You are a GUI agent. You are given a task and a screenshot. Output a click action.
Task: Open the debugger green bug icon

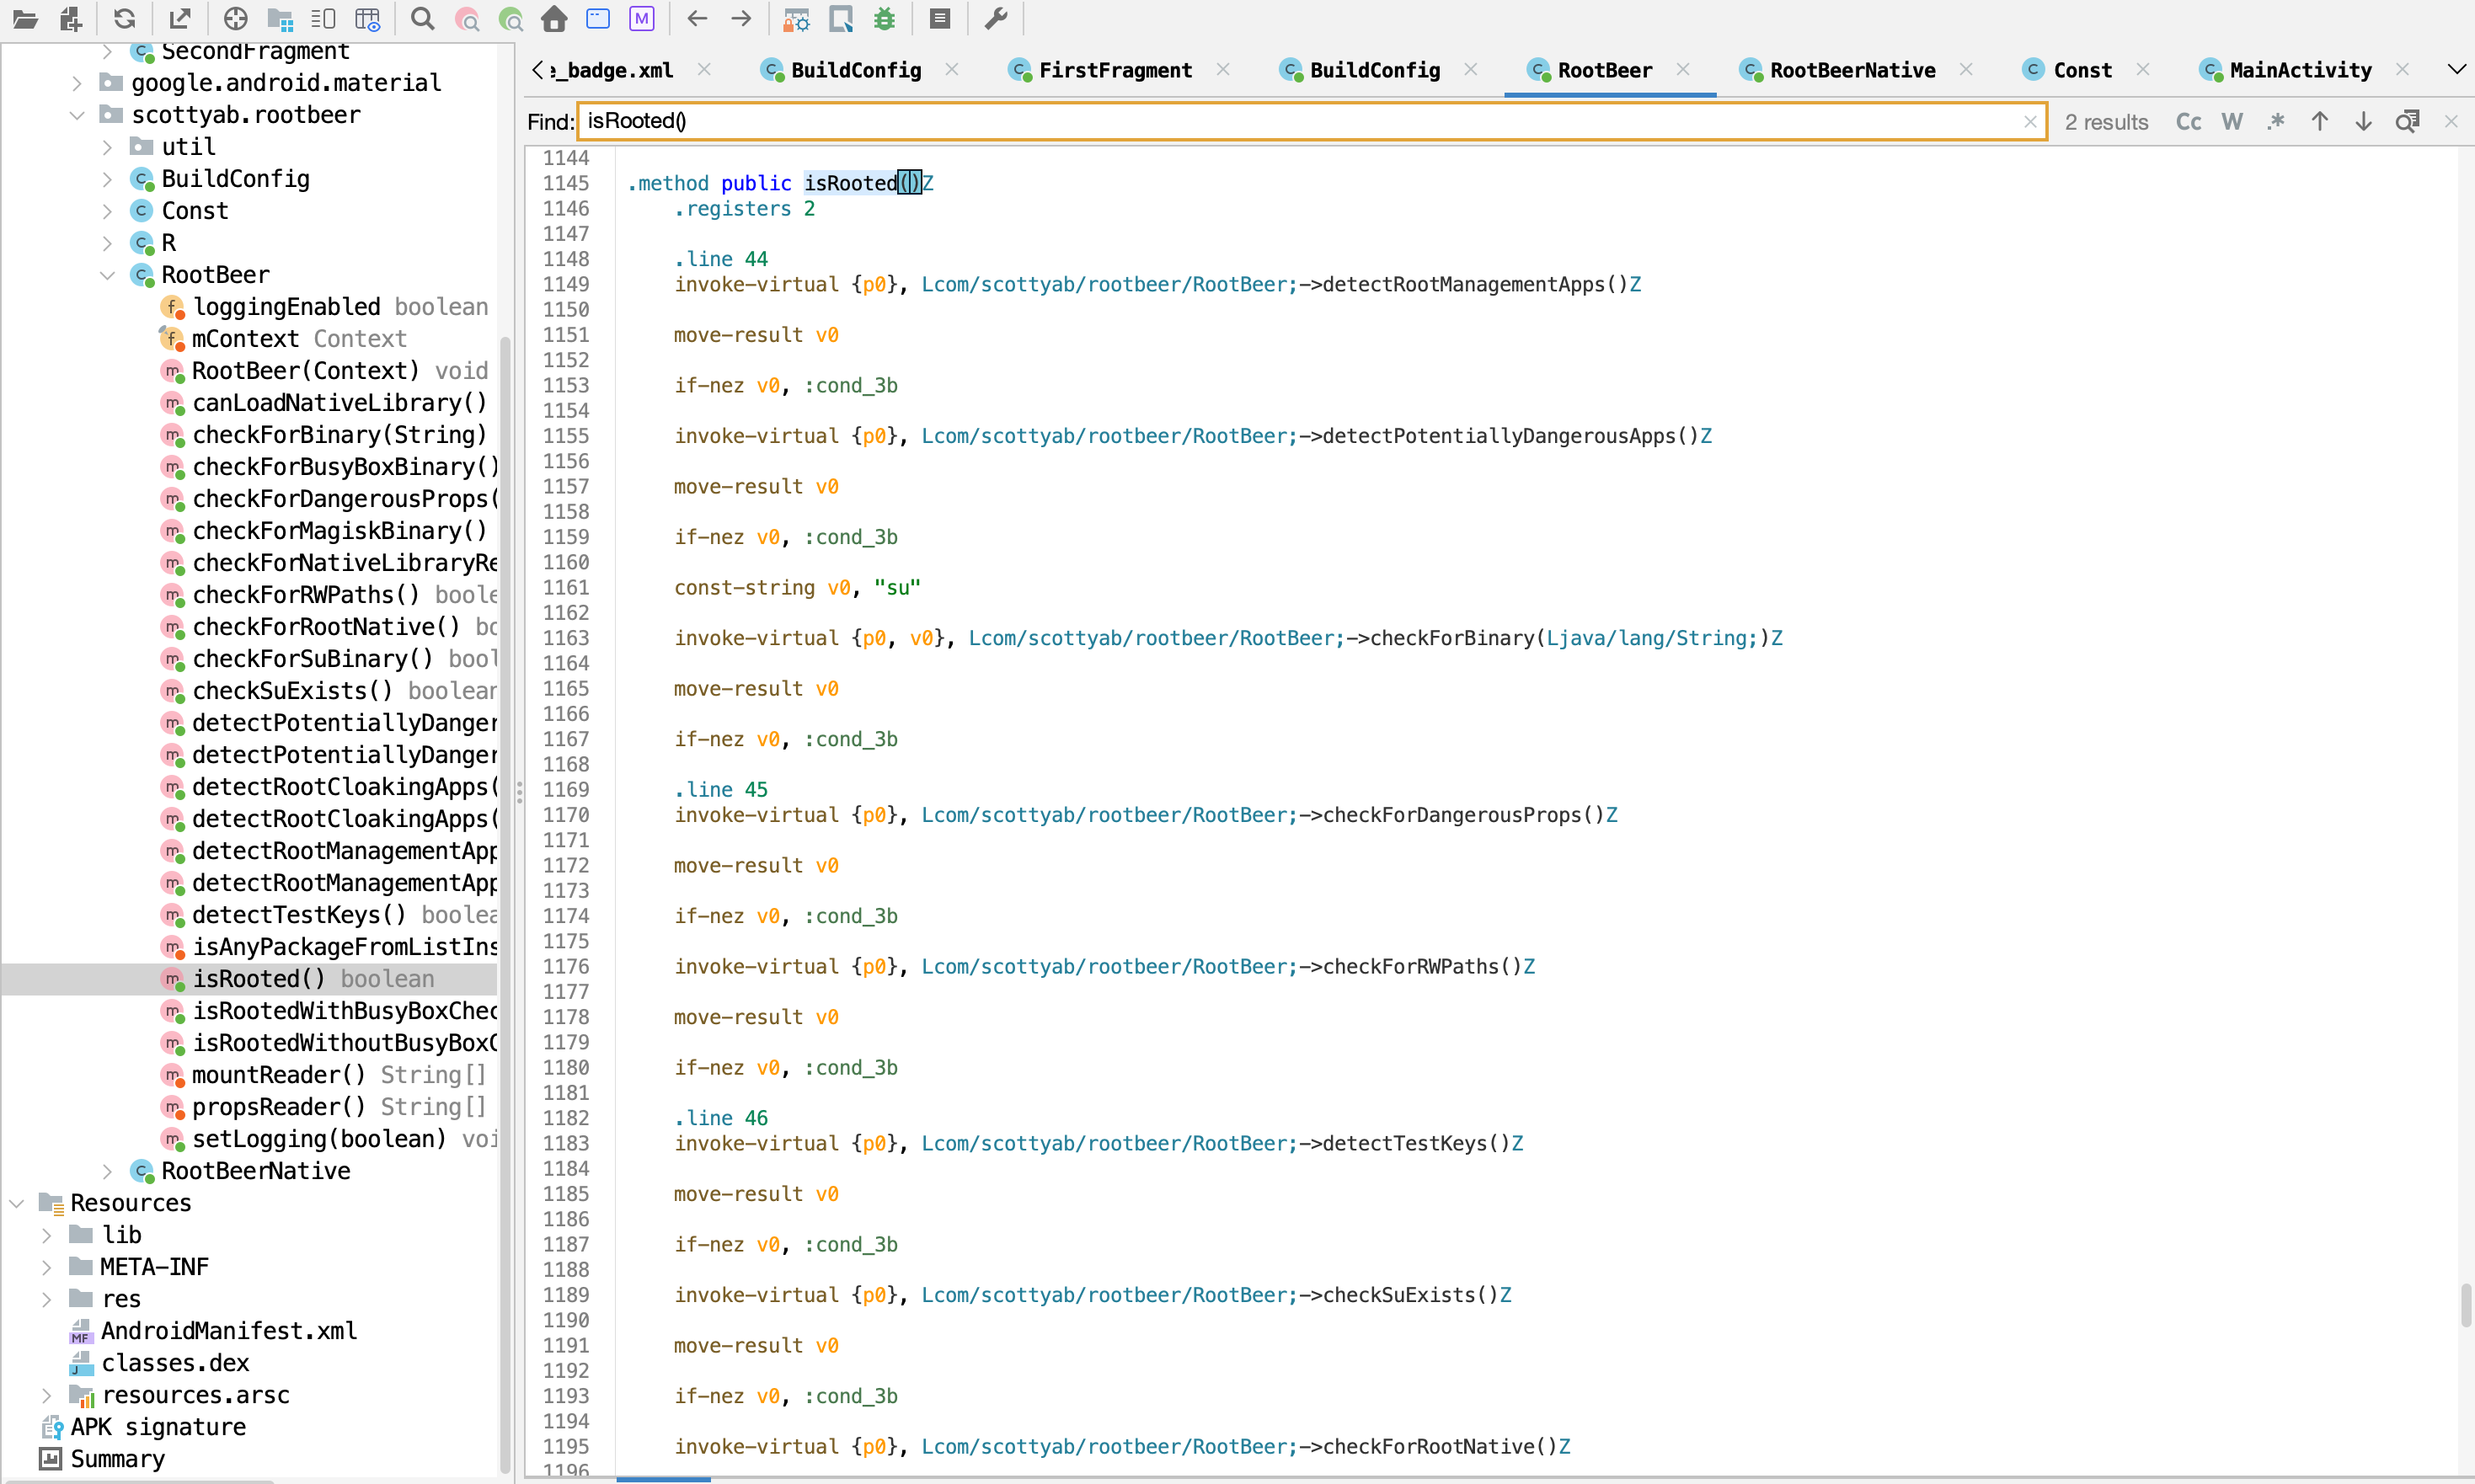pyautogui.click(x=884, y=19)
